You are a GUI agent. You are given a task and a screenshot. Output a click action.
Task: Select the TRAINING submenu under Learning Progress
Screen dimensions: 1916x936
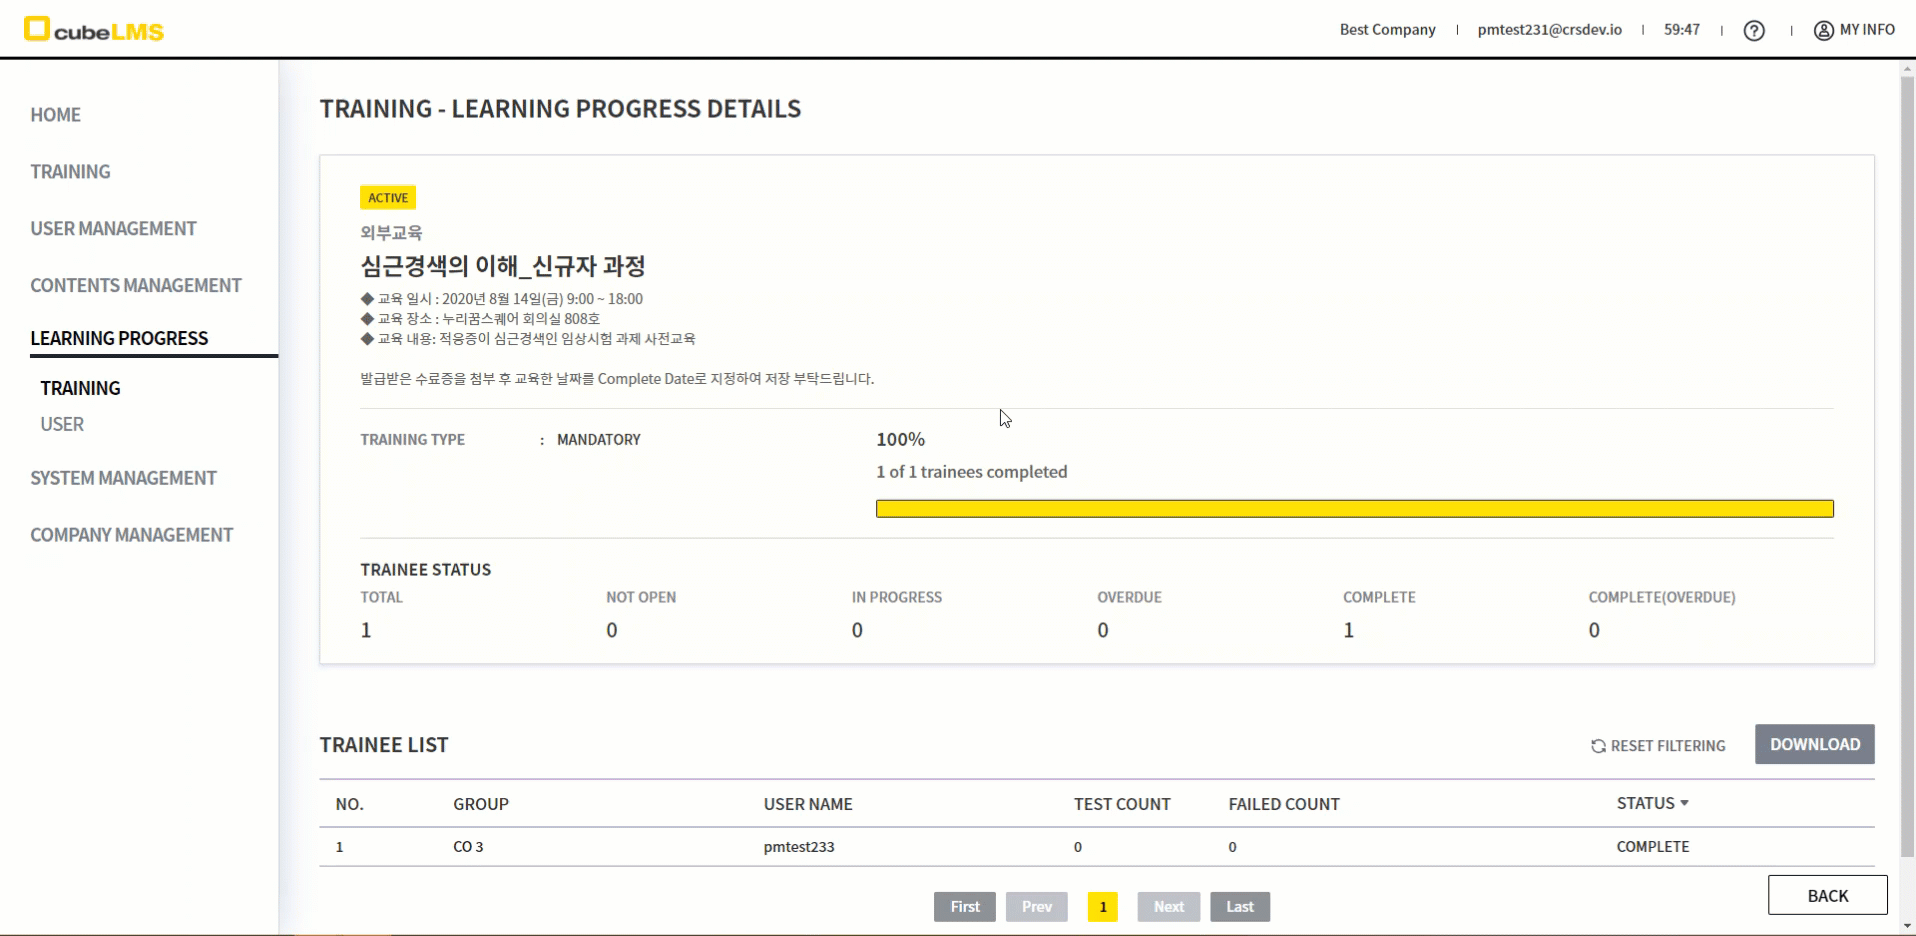[x=80, y=388]
